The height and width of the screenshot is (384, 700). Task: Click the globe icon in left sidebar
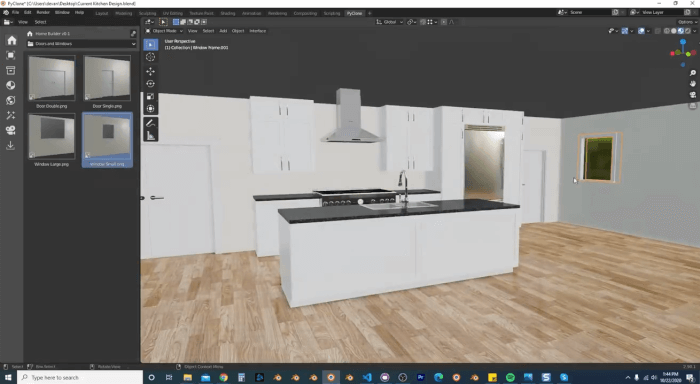pyautogui.click(x=11, y=100)
